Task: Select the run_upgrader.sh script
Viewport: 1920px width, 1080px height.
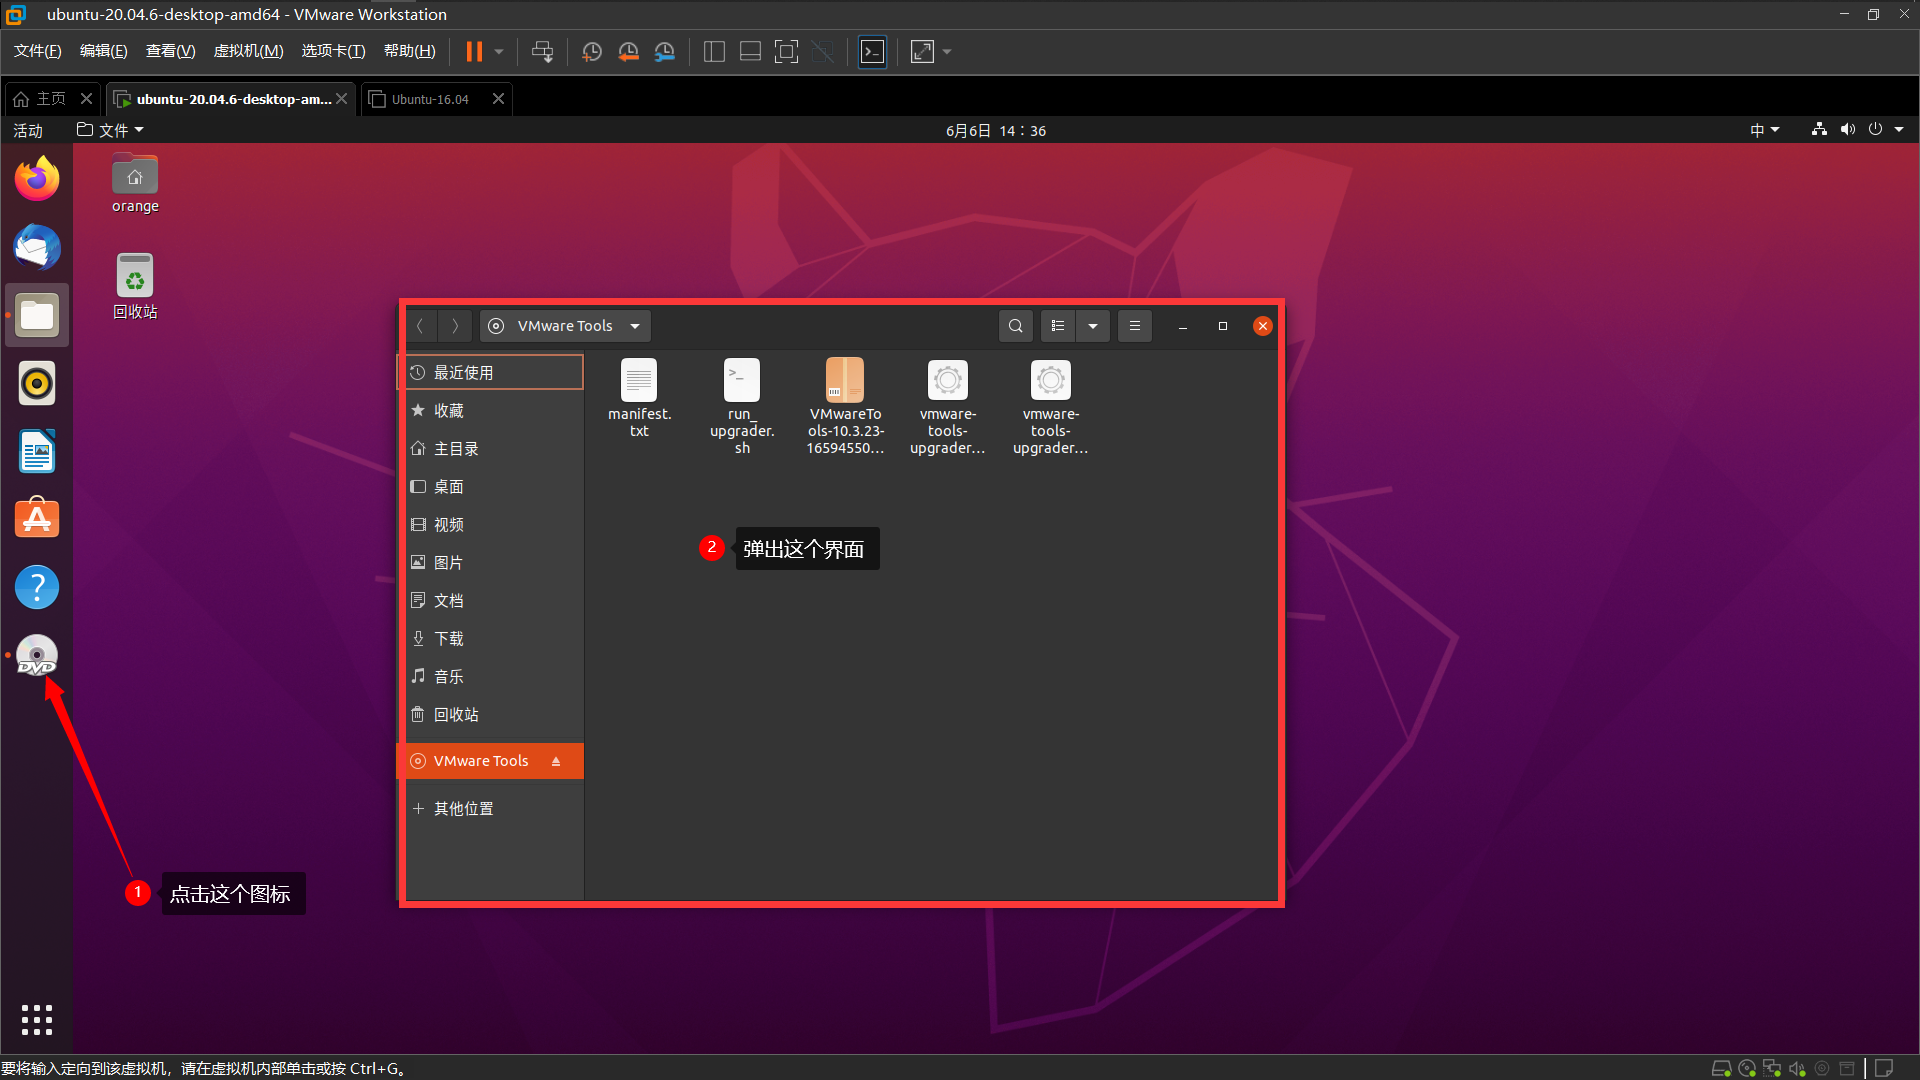Action: 742,407
